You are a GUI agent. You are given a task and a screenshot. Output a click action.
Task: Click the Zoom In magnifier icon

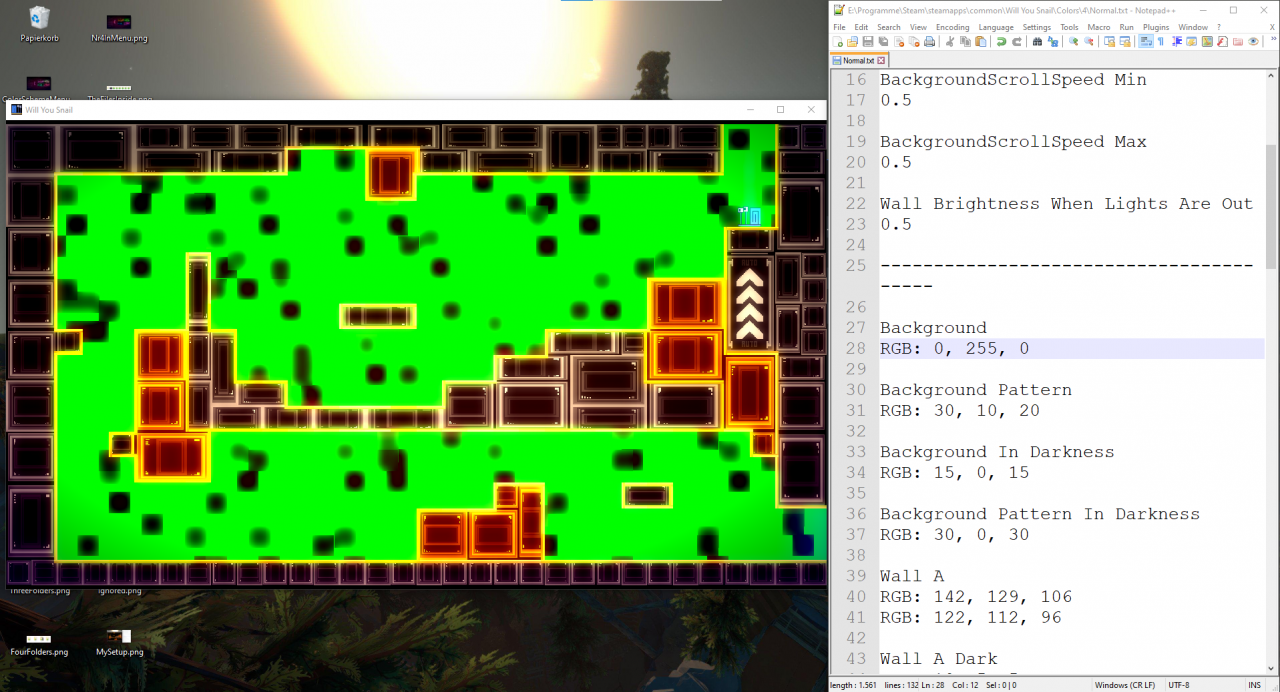click(x=1073, y=42)
